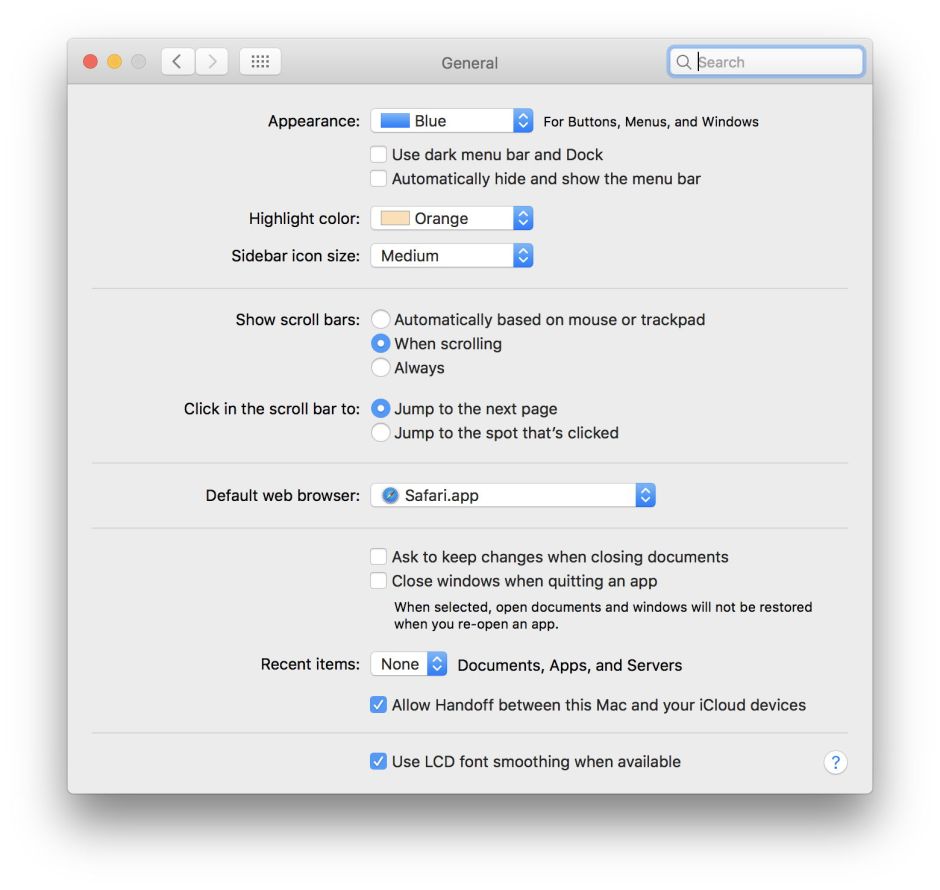Go back using the left chevron button
The width and height of the screenshot is (940, 890).
[x=177, y=62]
